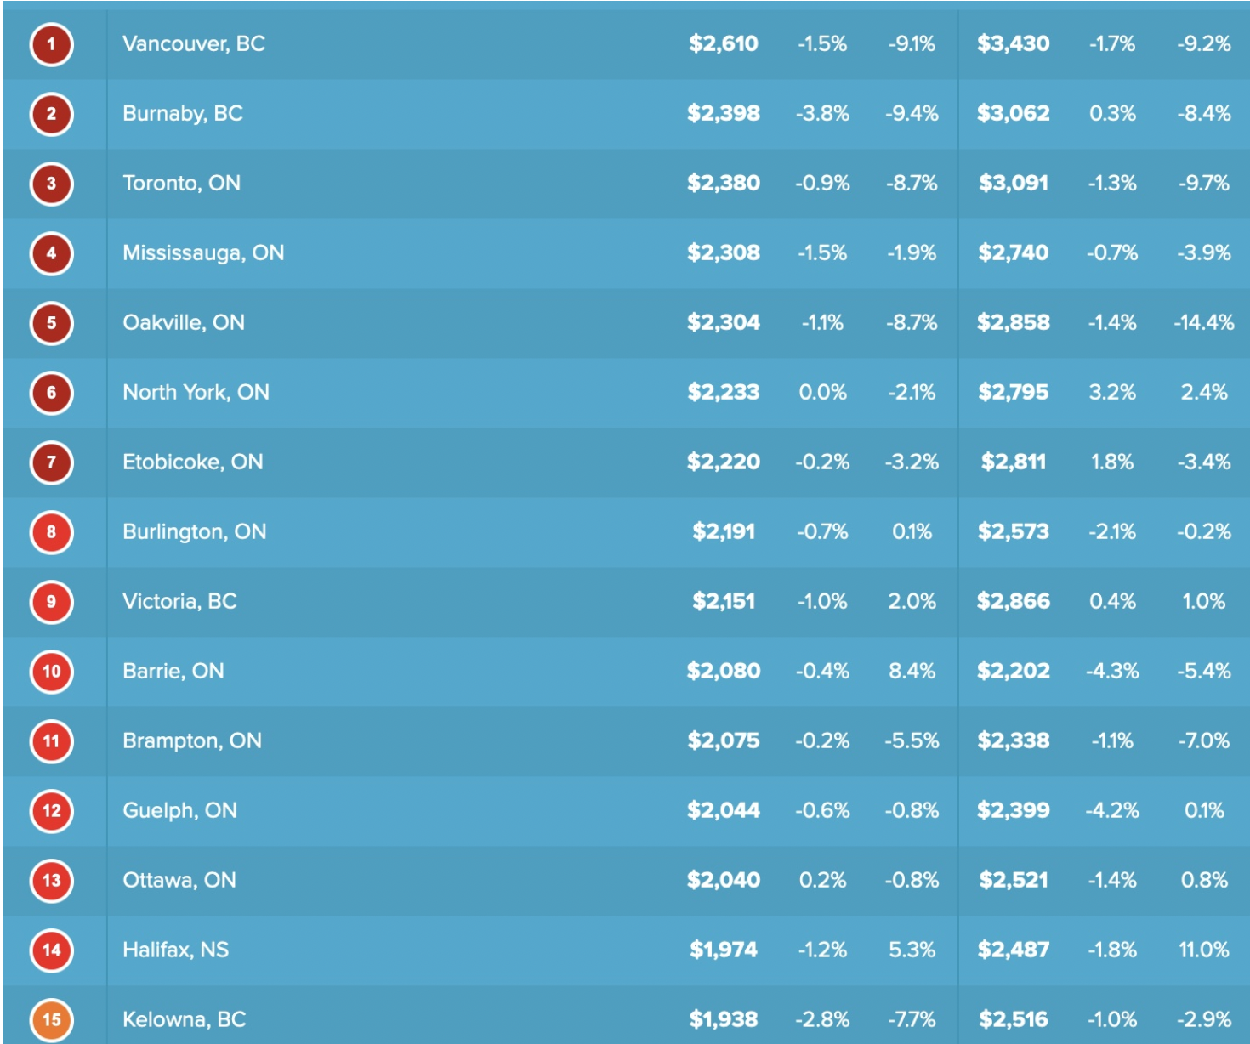Click the rank 1 circle badge

(51, 44)
